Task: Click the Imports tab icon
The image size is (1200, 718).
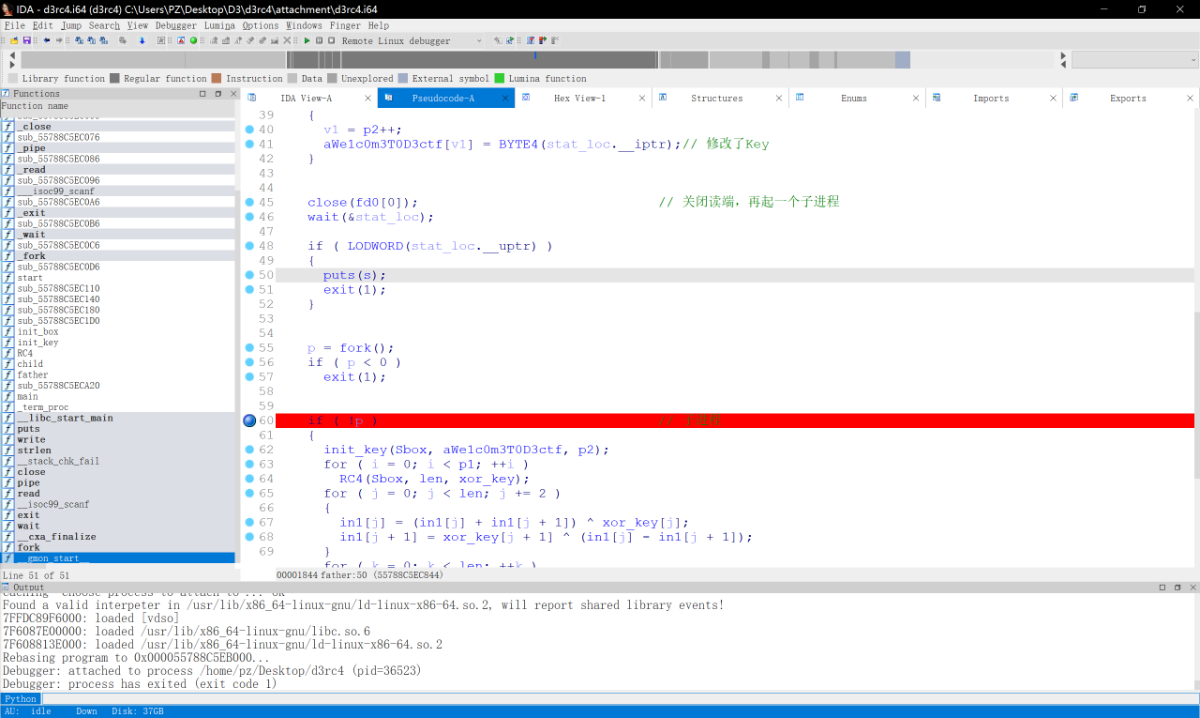Action: (x=937, y=98)
